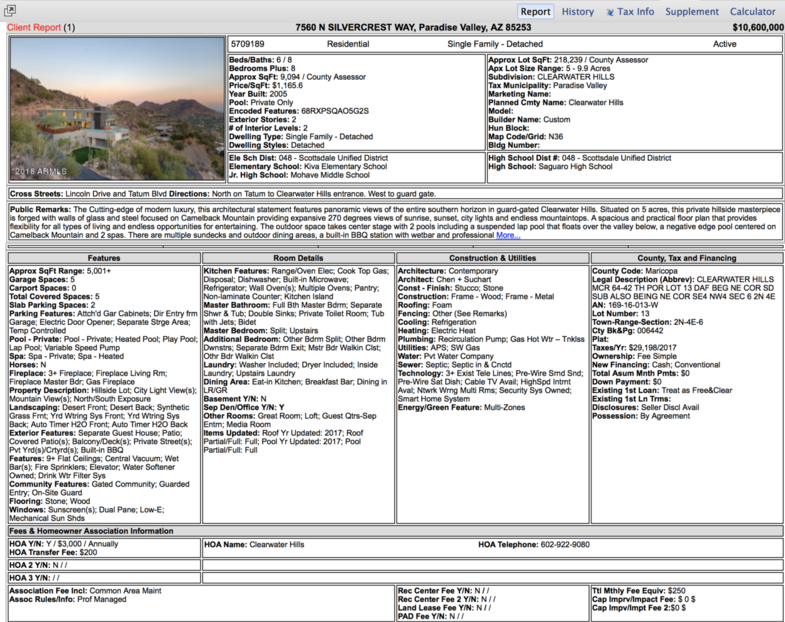Click the Elementary School Kiva line

coord(308,167)
